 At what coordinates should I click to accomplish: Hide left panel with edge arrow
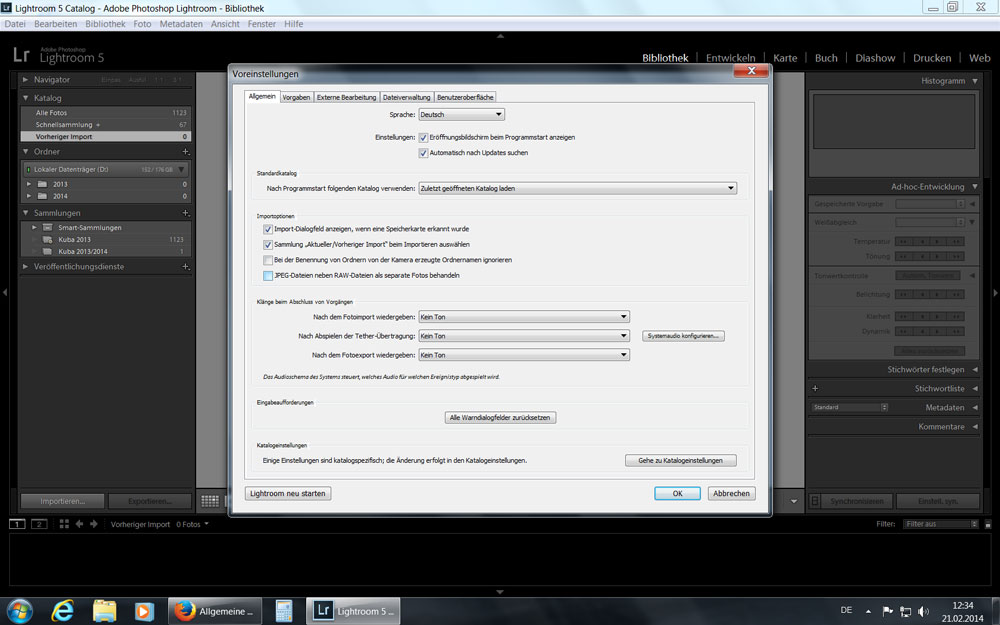pos(5,292)
